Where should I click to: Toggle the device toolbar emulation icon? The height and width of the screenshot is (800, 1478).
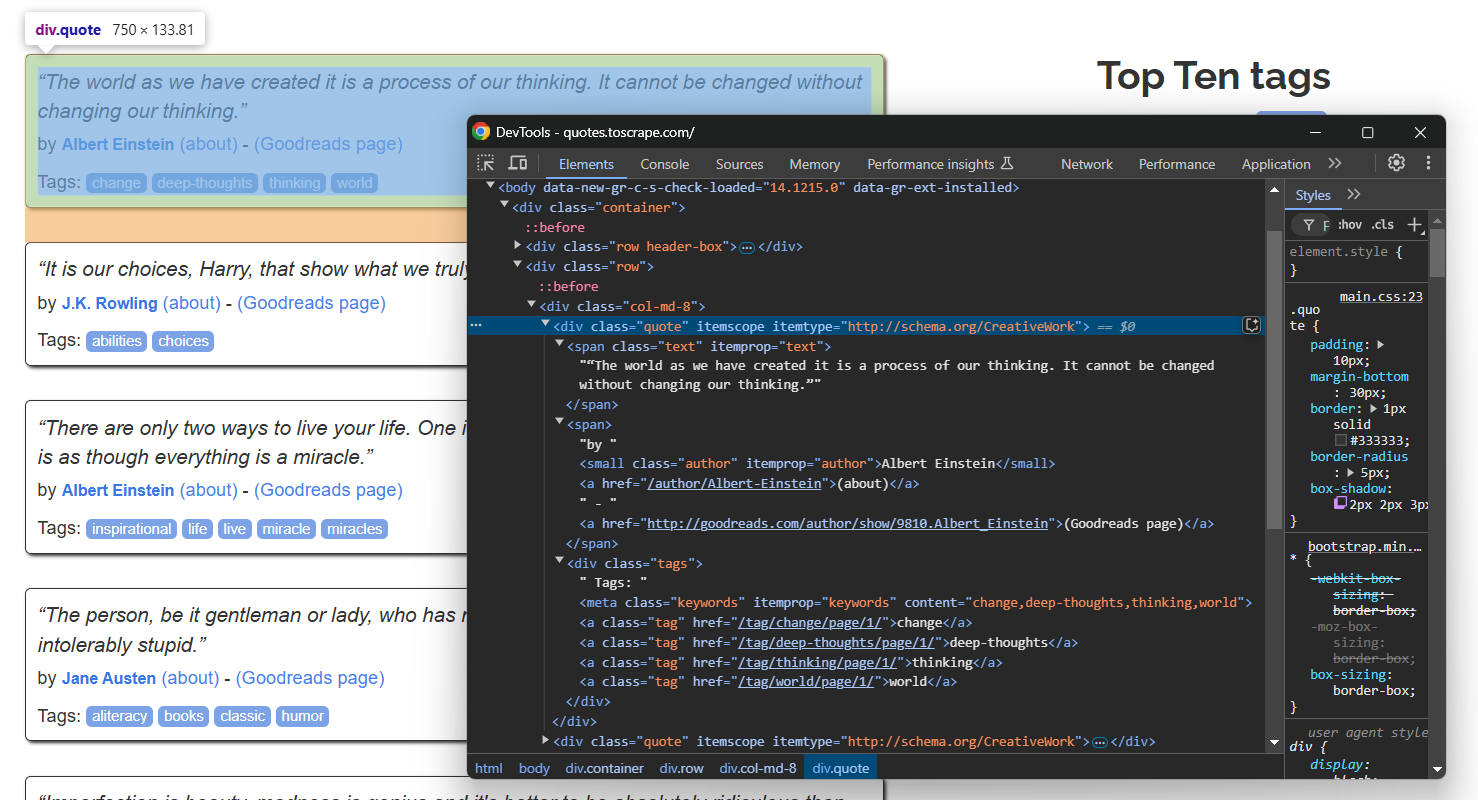coord(517,163)
